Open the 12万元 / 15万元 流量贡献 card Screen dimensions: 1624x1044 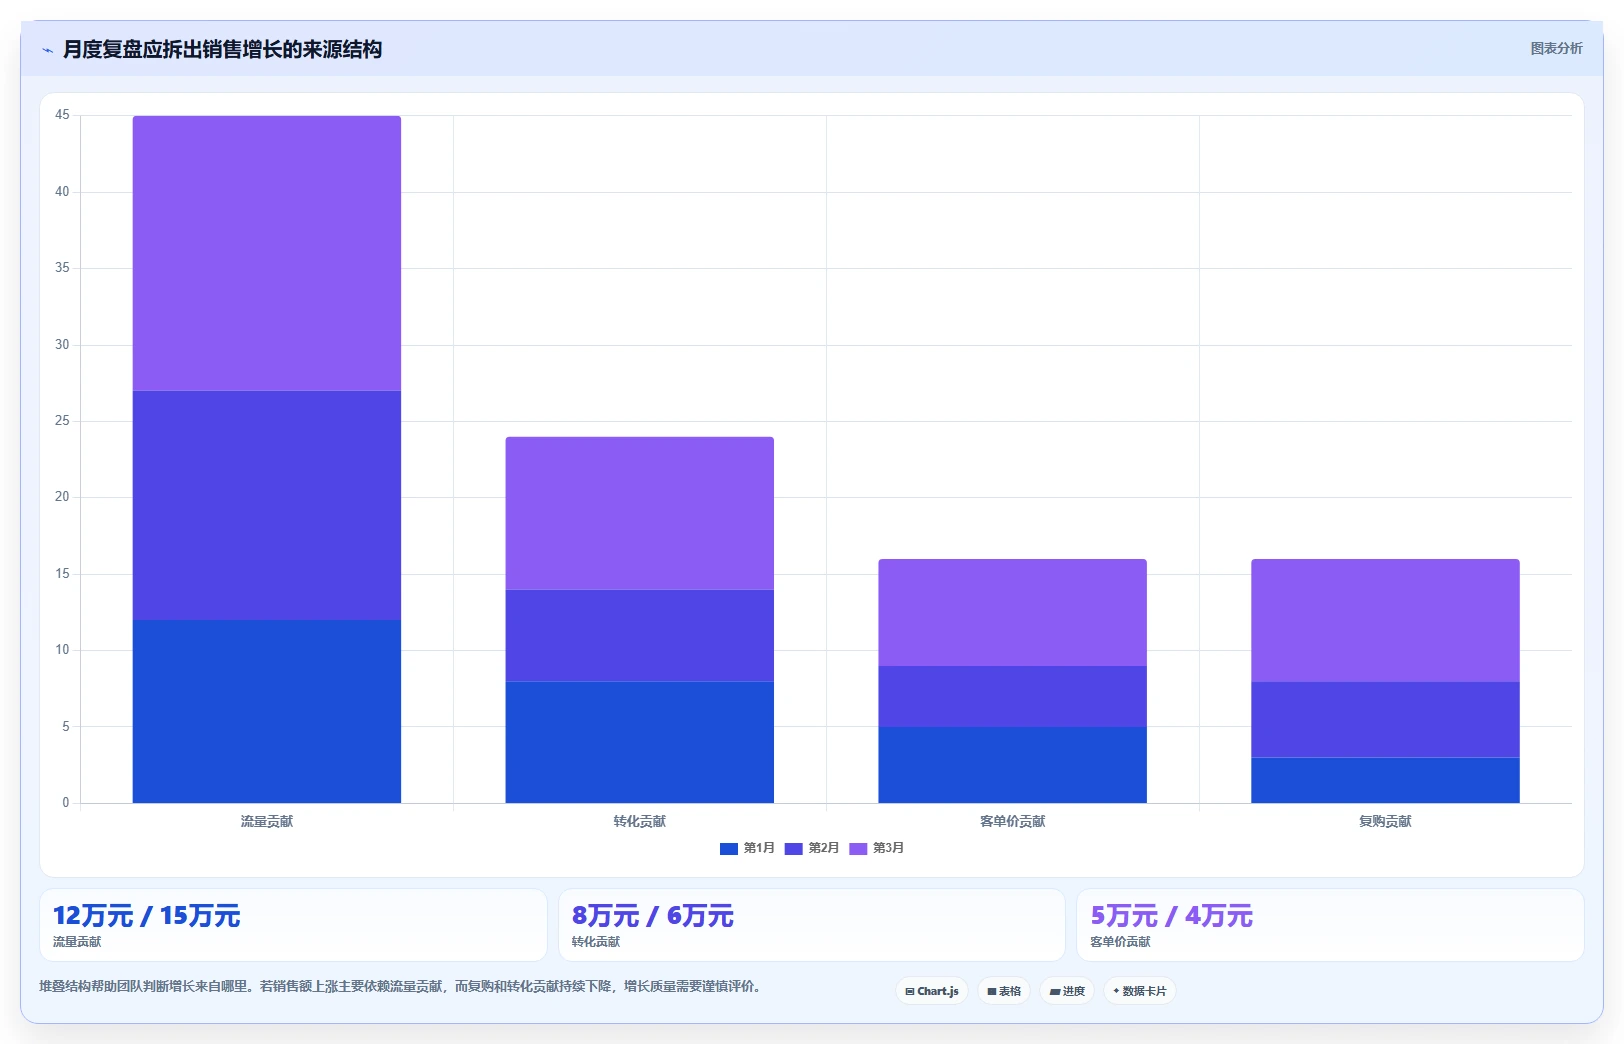tap(293, 925)
